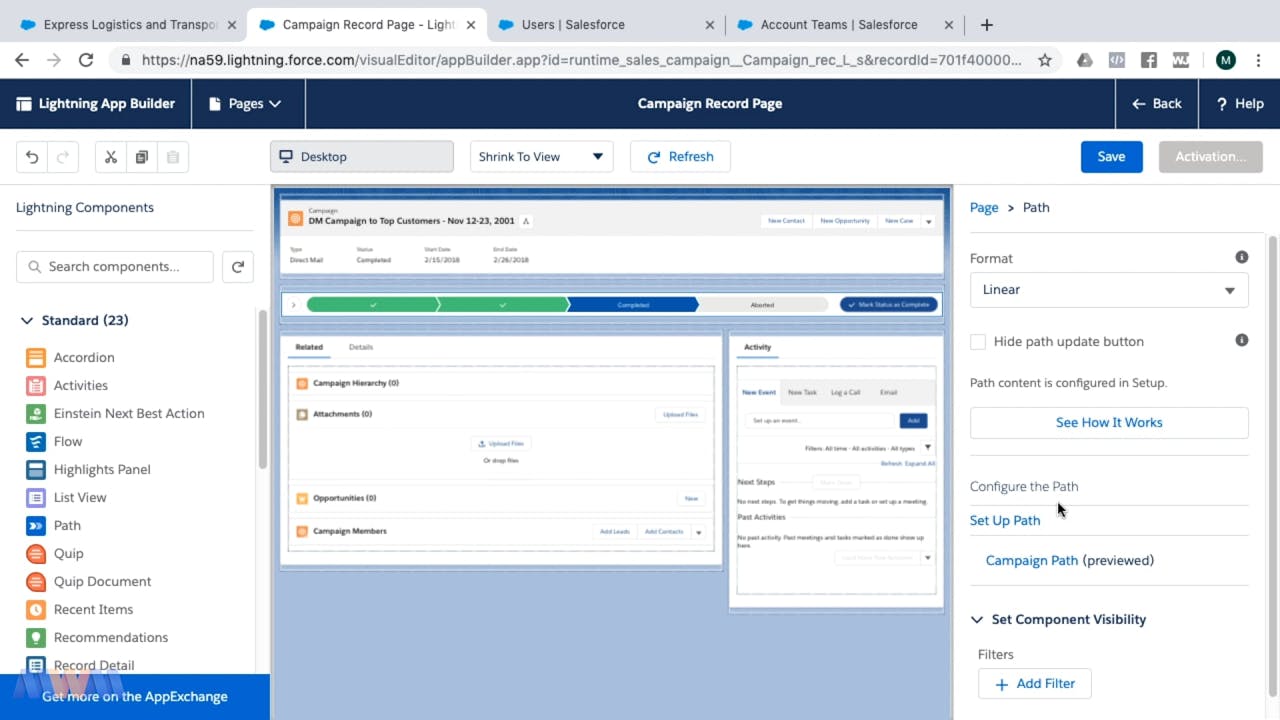This screenshot has width=1280, height=720.
Task: Open Chrome profile avatar M
Action: [1226, 60]
